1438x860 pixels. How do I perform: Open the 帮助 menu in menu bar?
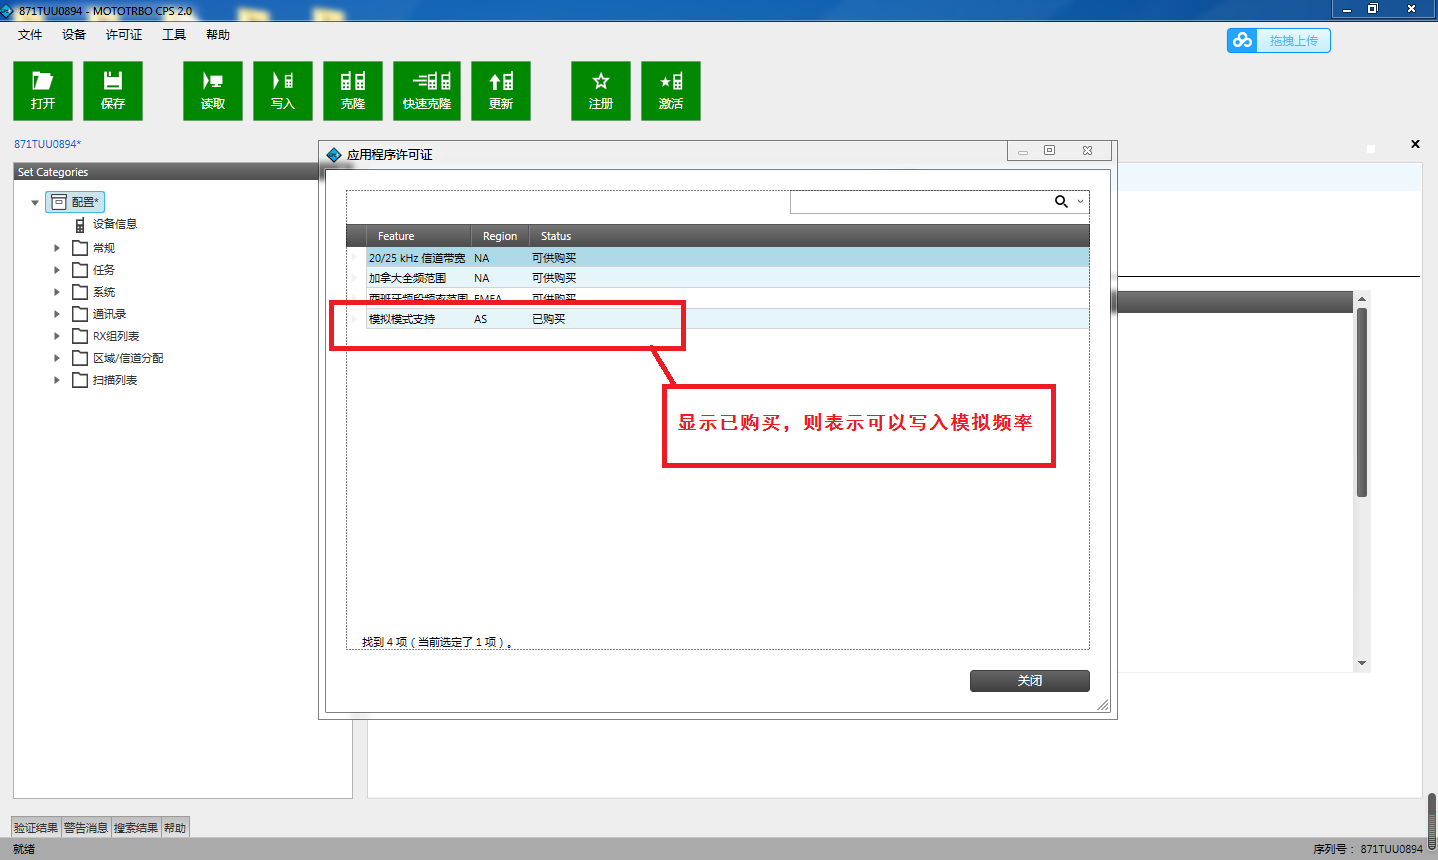pos(218,35)
